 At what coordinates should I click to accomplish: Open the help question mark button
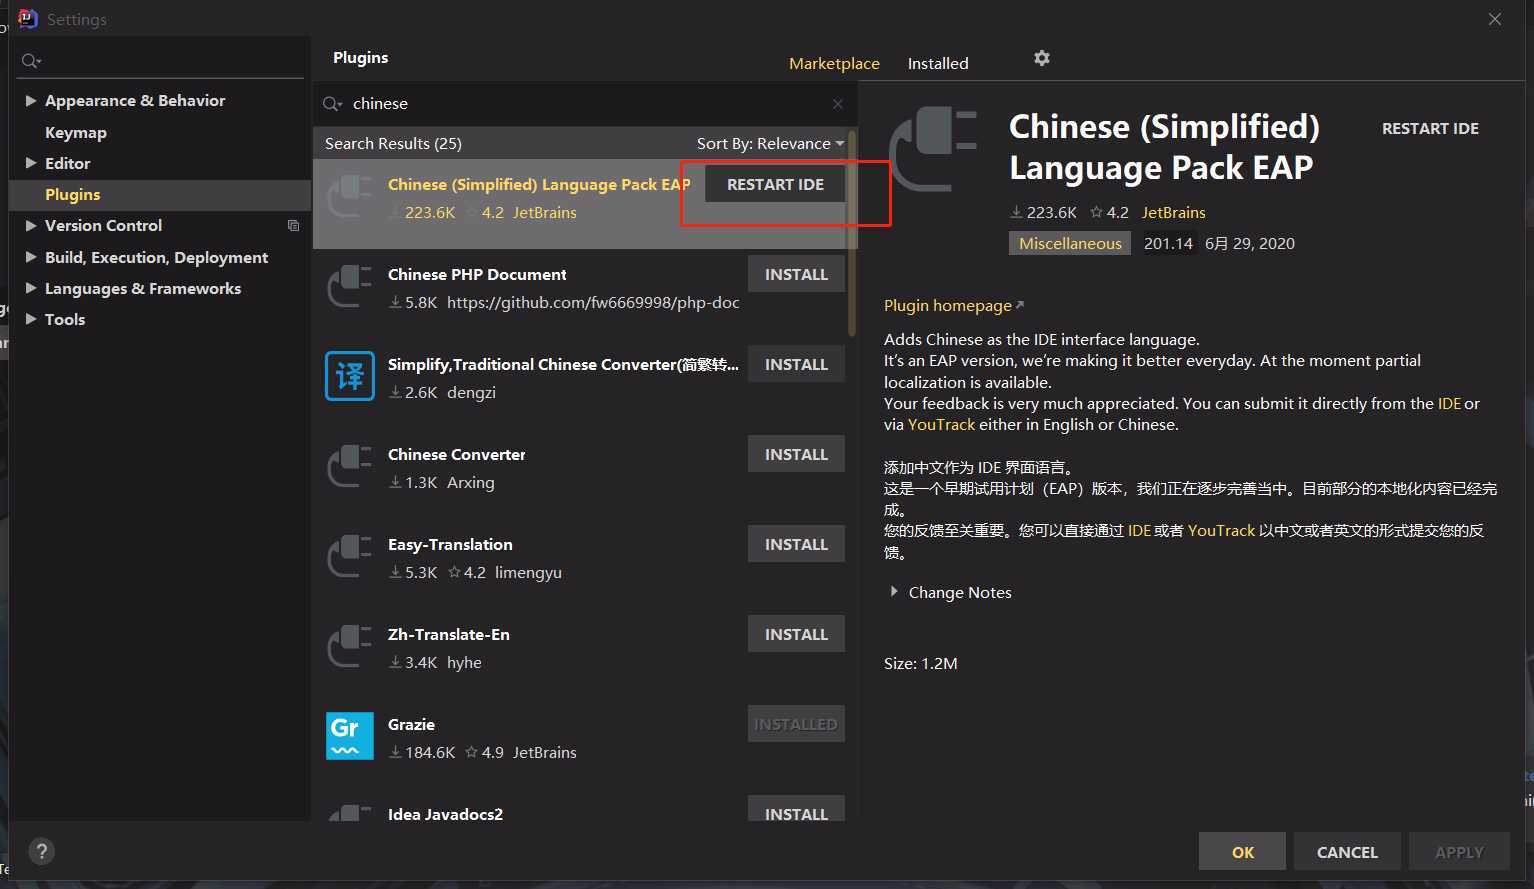tap(41, 852)
